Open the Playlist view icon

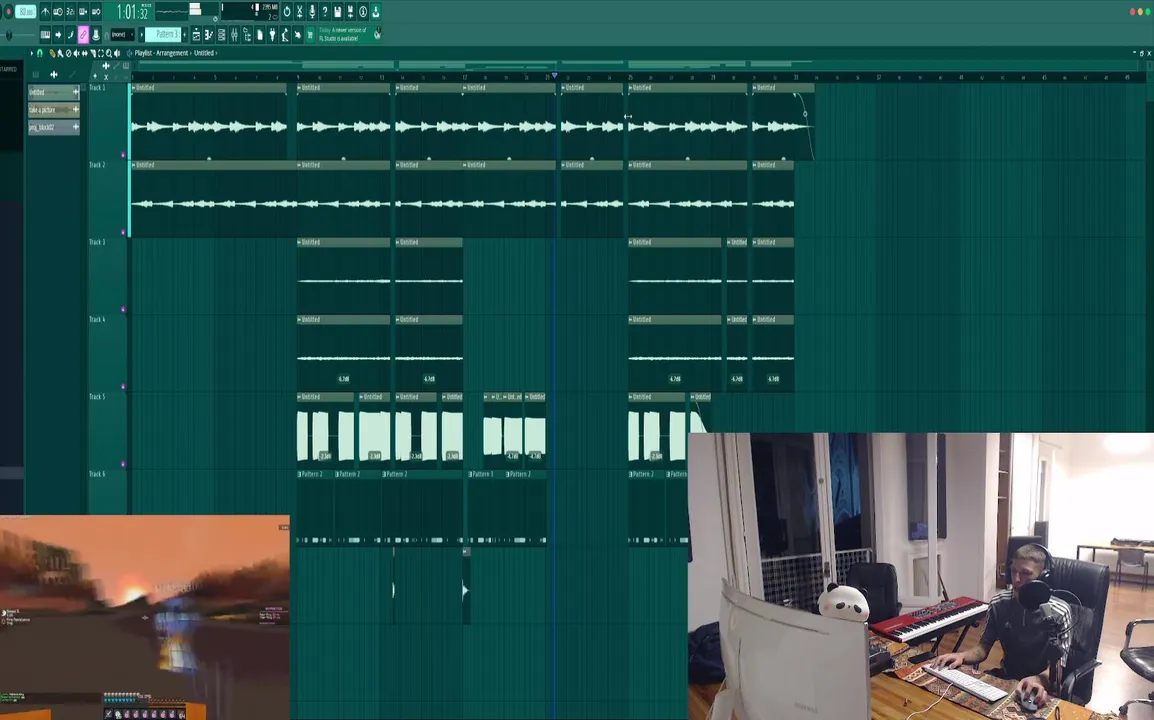coord(197,35)
